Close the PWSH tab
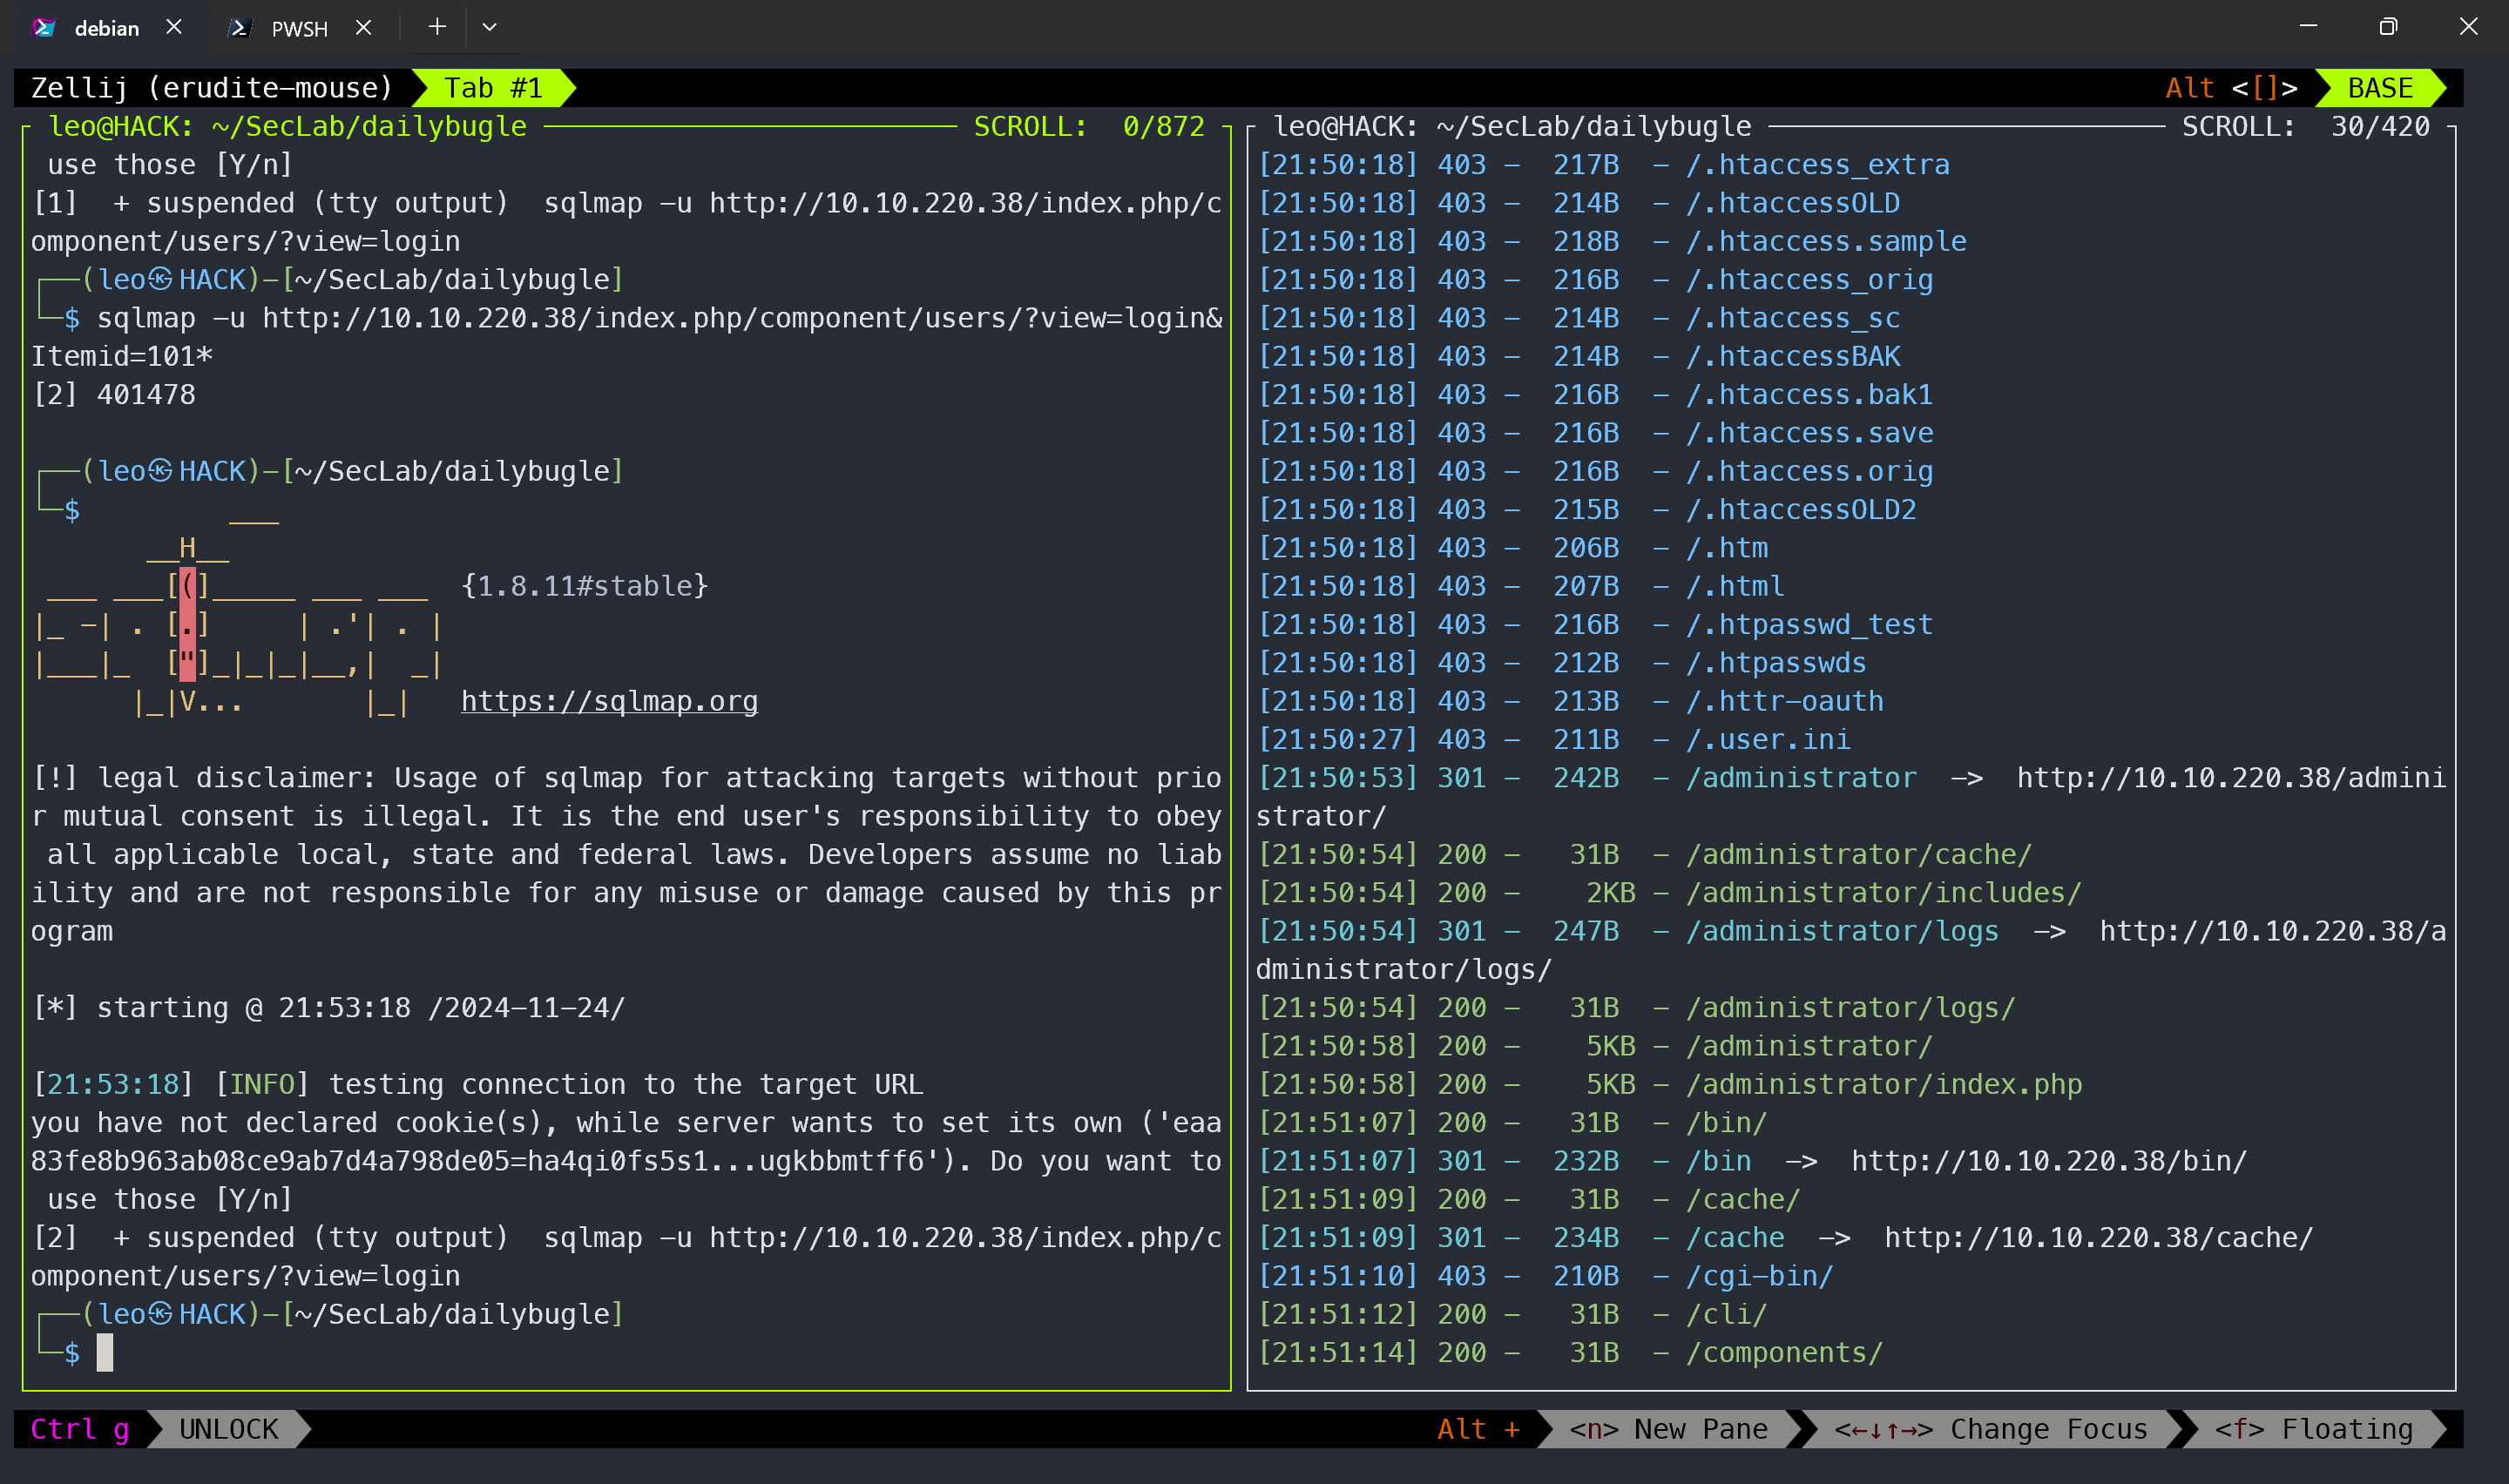 [x=364, y=27]
